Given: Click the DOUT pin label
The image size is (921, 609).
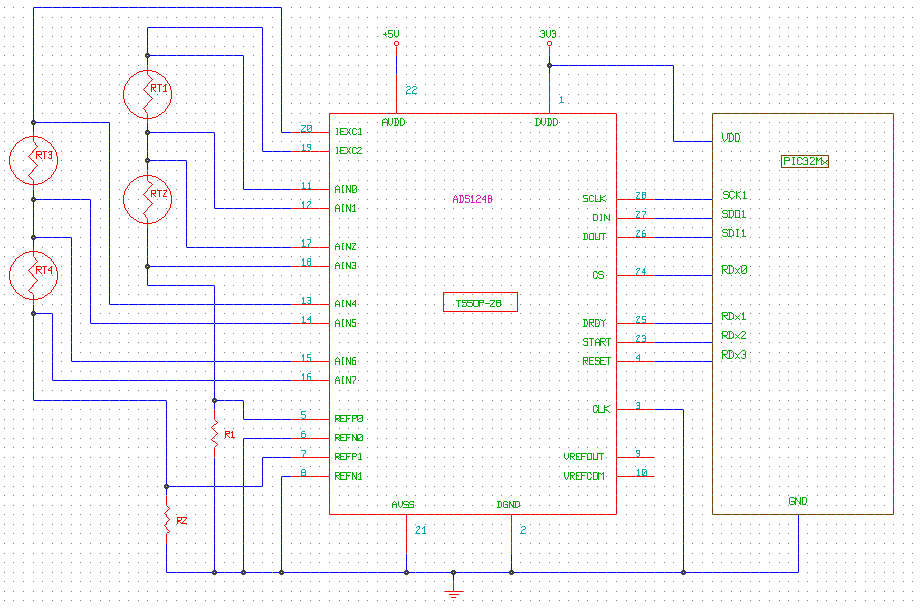Looking at the screenshot, I should point(594,237).
